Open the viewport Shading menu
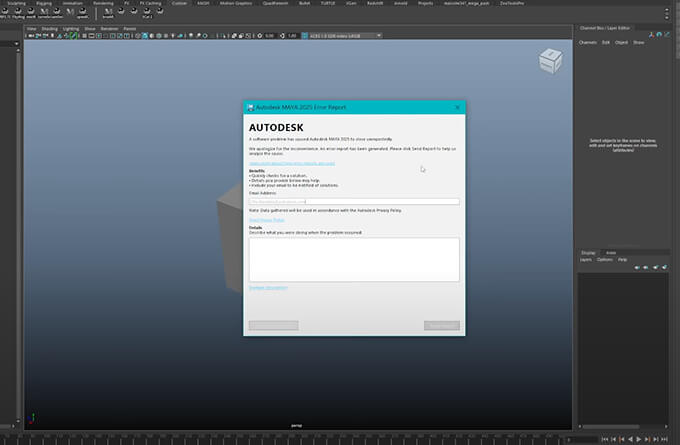The image size is (680, 445). [x=49, y=29]
